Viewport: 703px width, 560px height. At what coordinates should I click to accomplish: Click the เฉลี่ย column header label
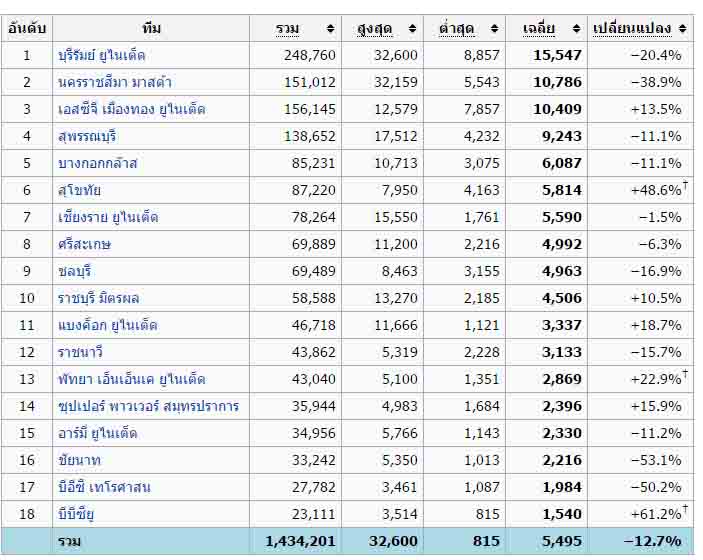pyautogui.click(x=538, y=29)
